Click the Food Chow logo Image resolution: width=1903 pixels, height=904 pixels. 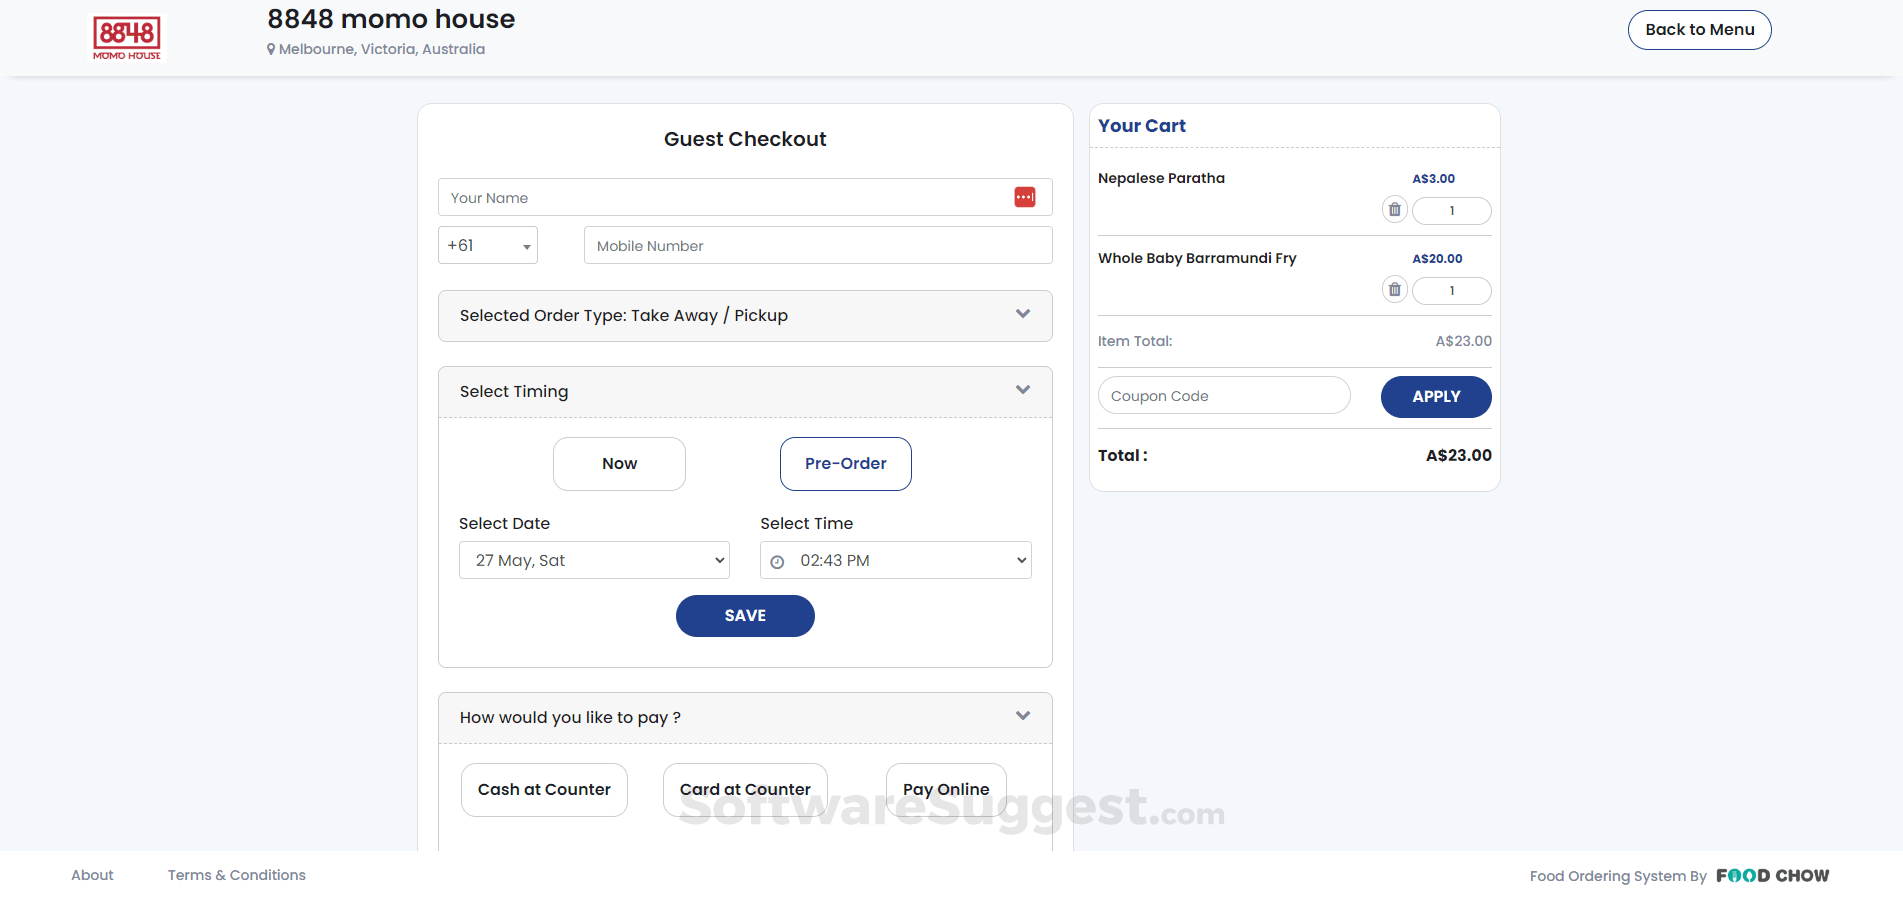pos(1772,876)
